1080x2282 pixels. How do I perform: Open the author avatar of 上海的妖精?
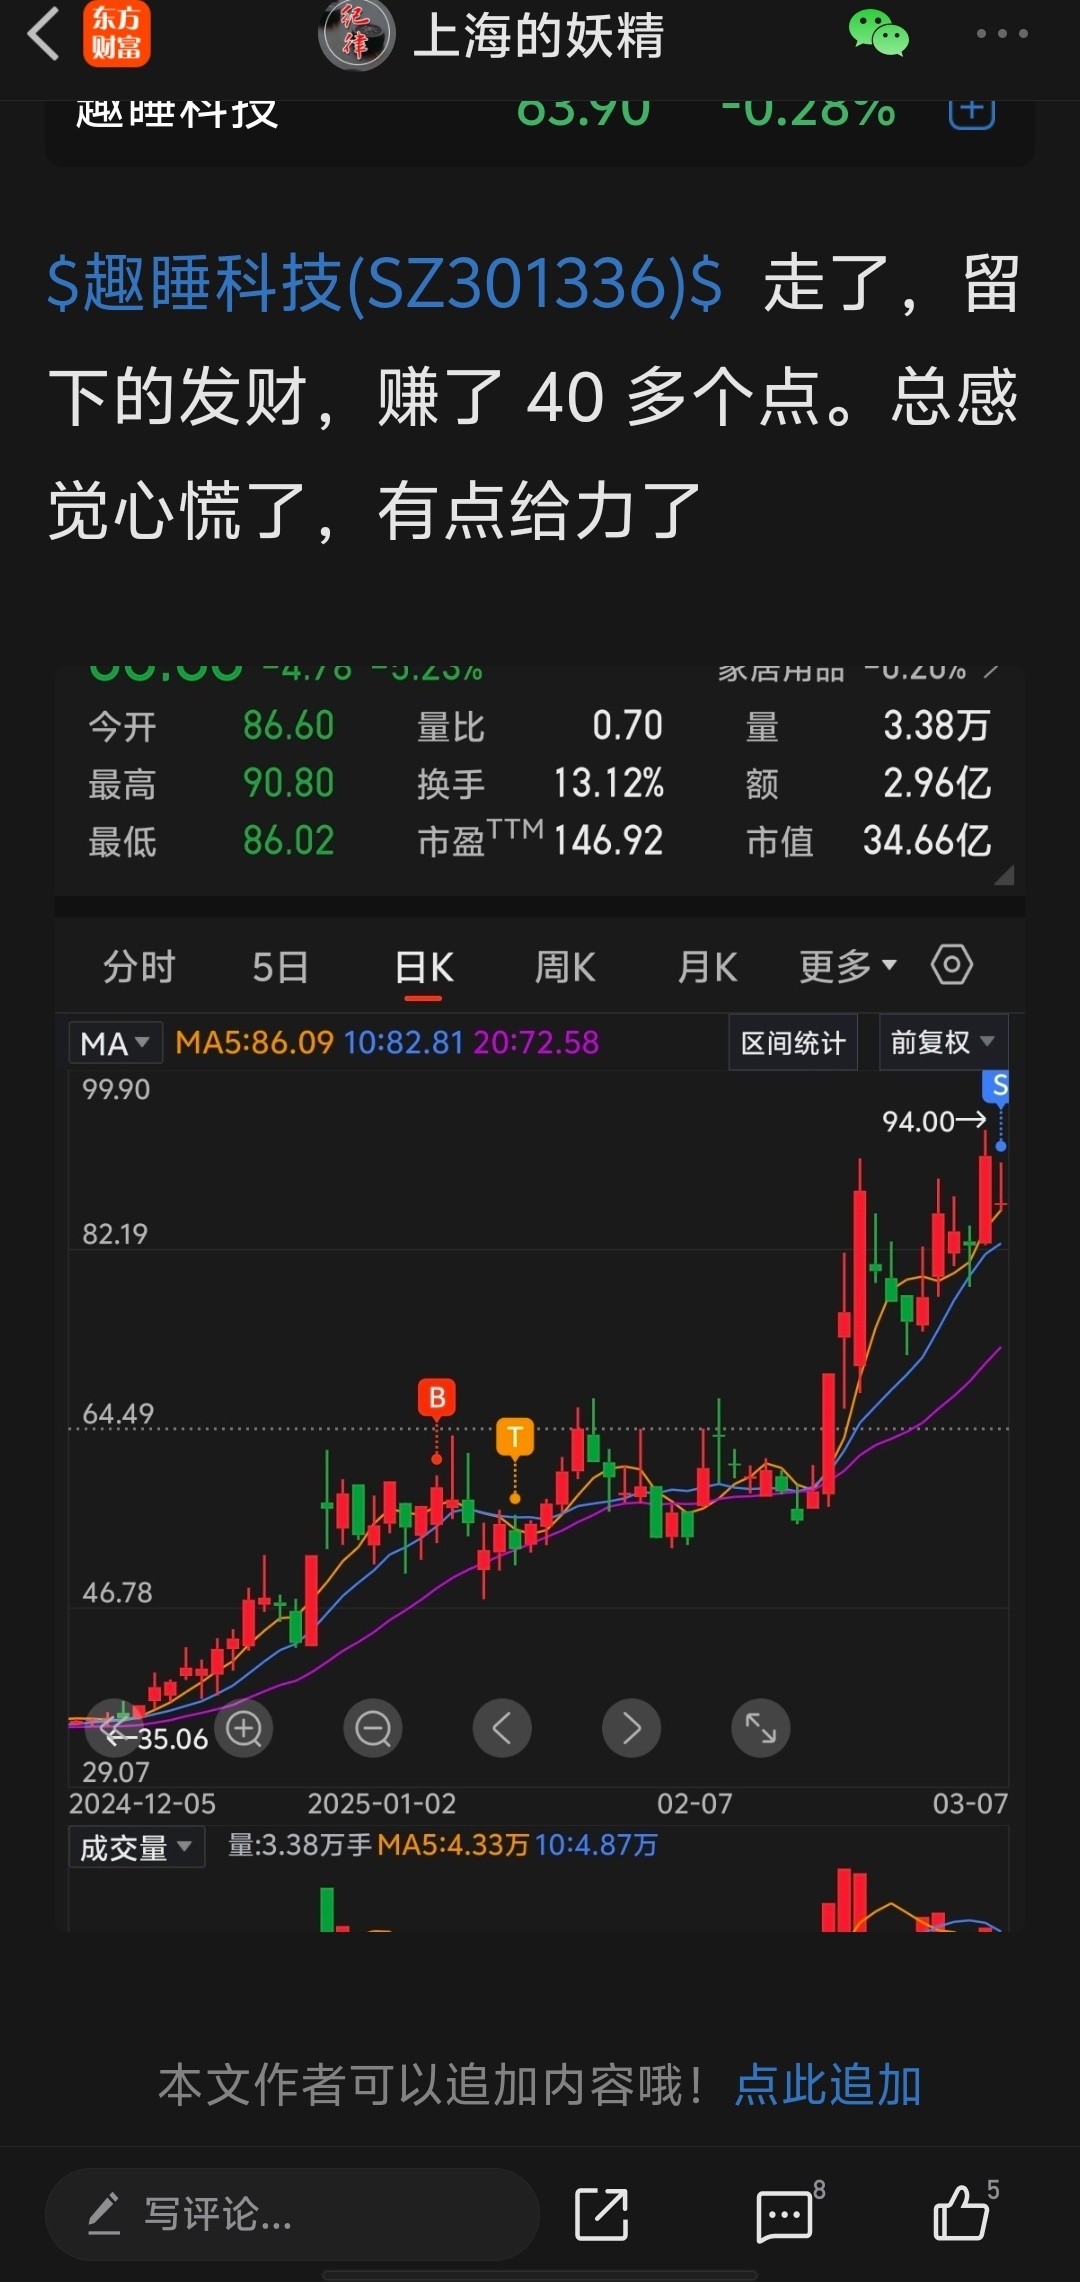pos(356,35)
